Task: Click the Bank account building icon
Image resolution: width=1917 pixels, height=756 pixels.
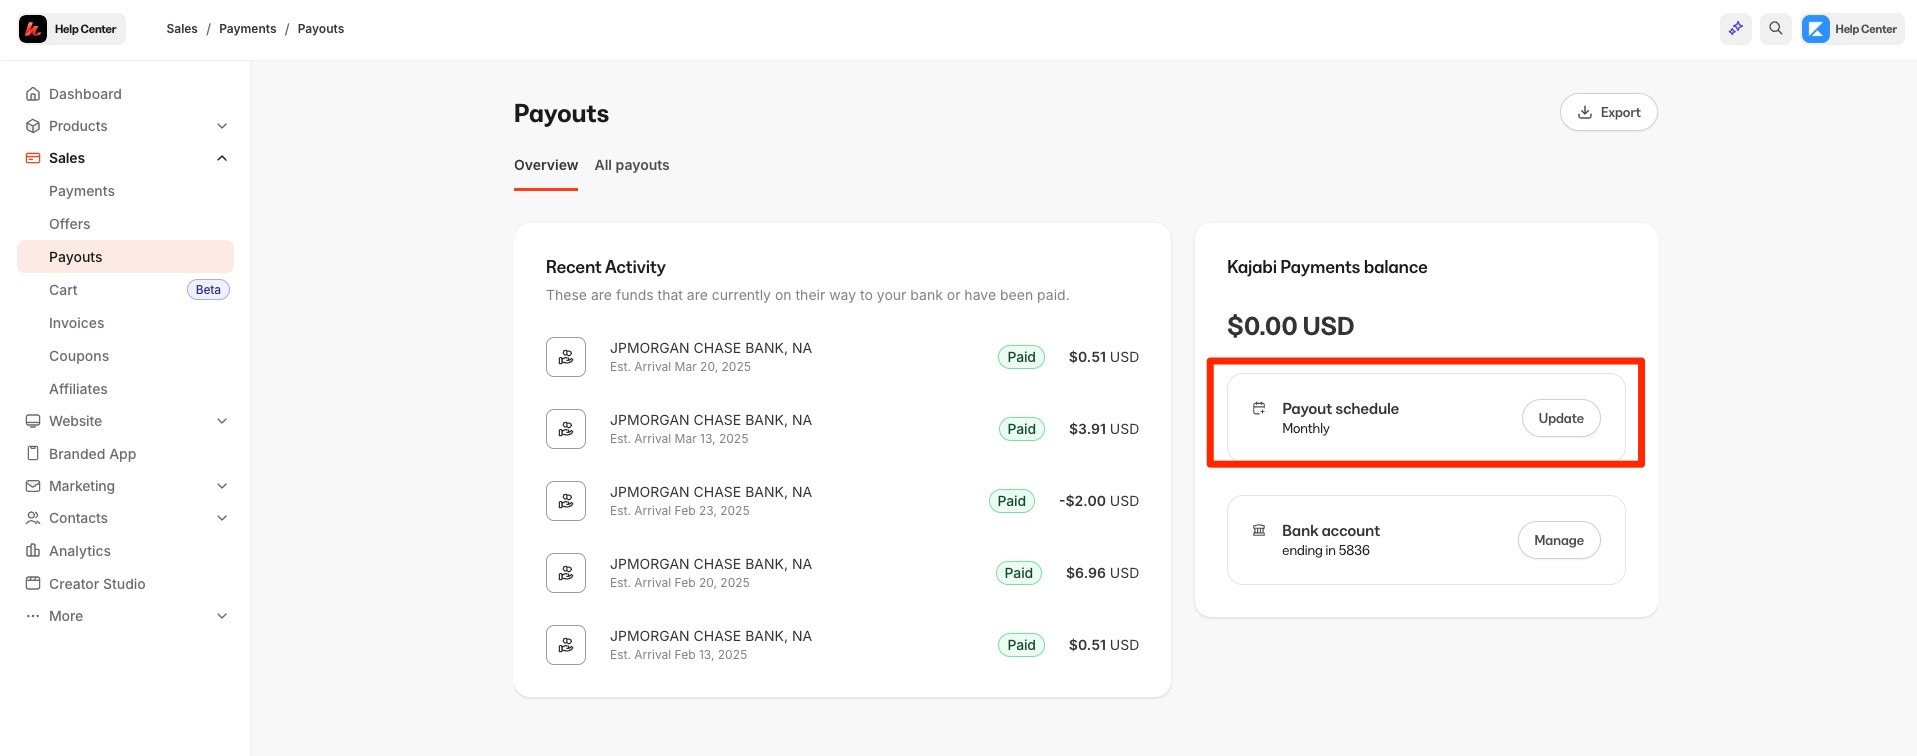Action: (1259, 530)
